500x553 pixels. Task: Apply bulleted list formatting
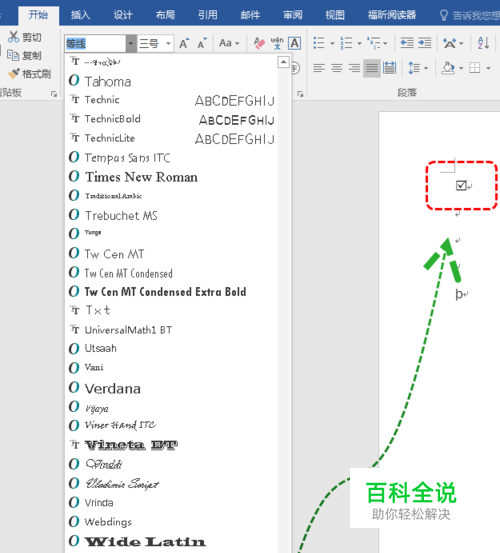319,43
